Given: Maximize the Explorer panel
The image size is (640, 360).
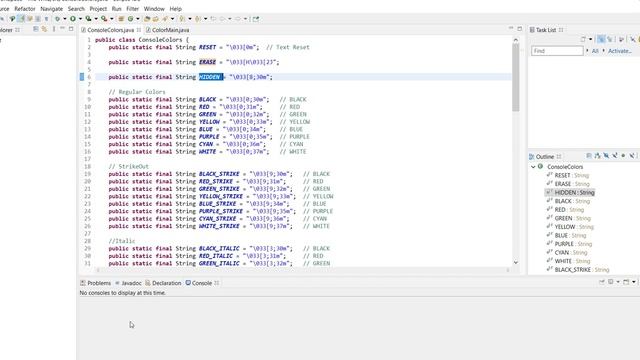Looking at the screenshot, I should click(x=71, y=29).
